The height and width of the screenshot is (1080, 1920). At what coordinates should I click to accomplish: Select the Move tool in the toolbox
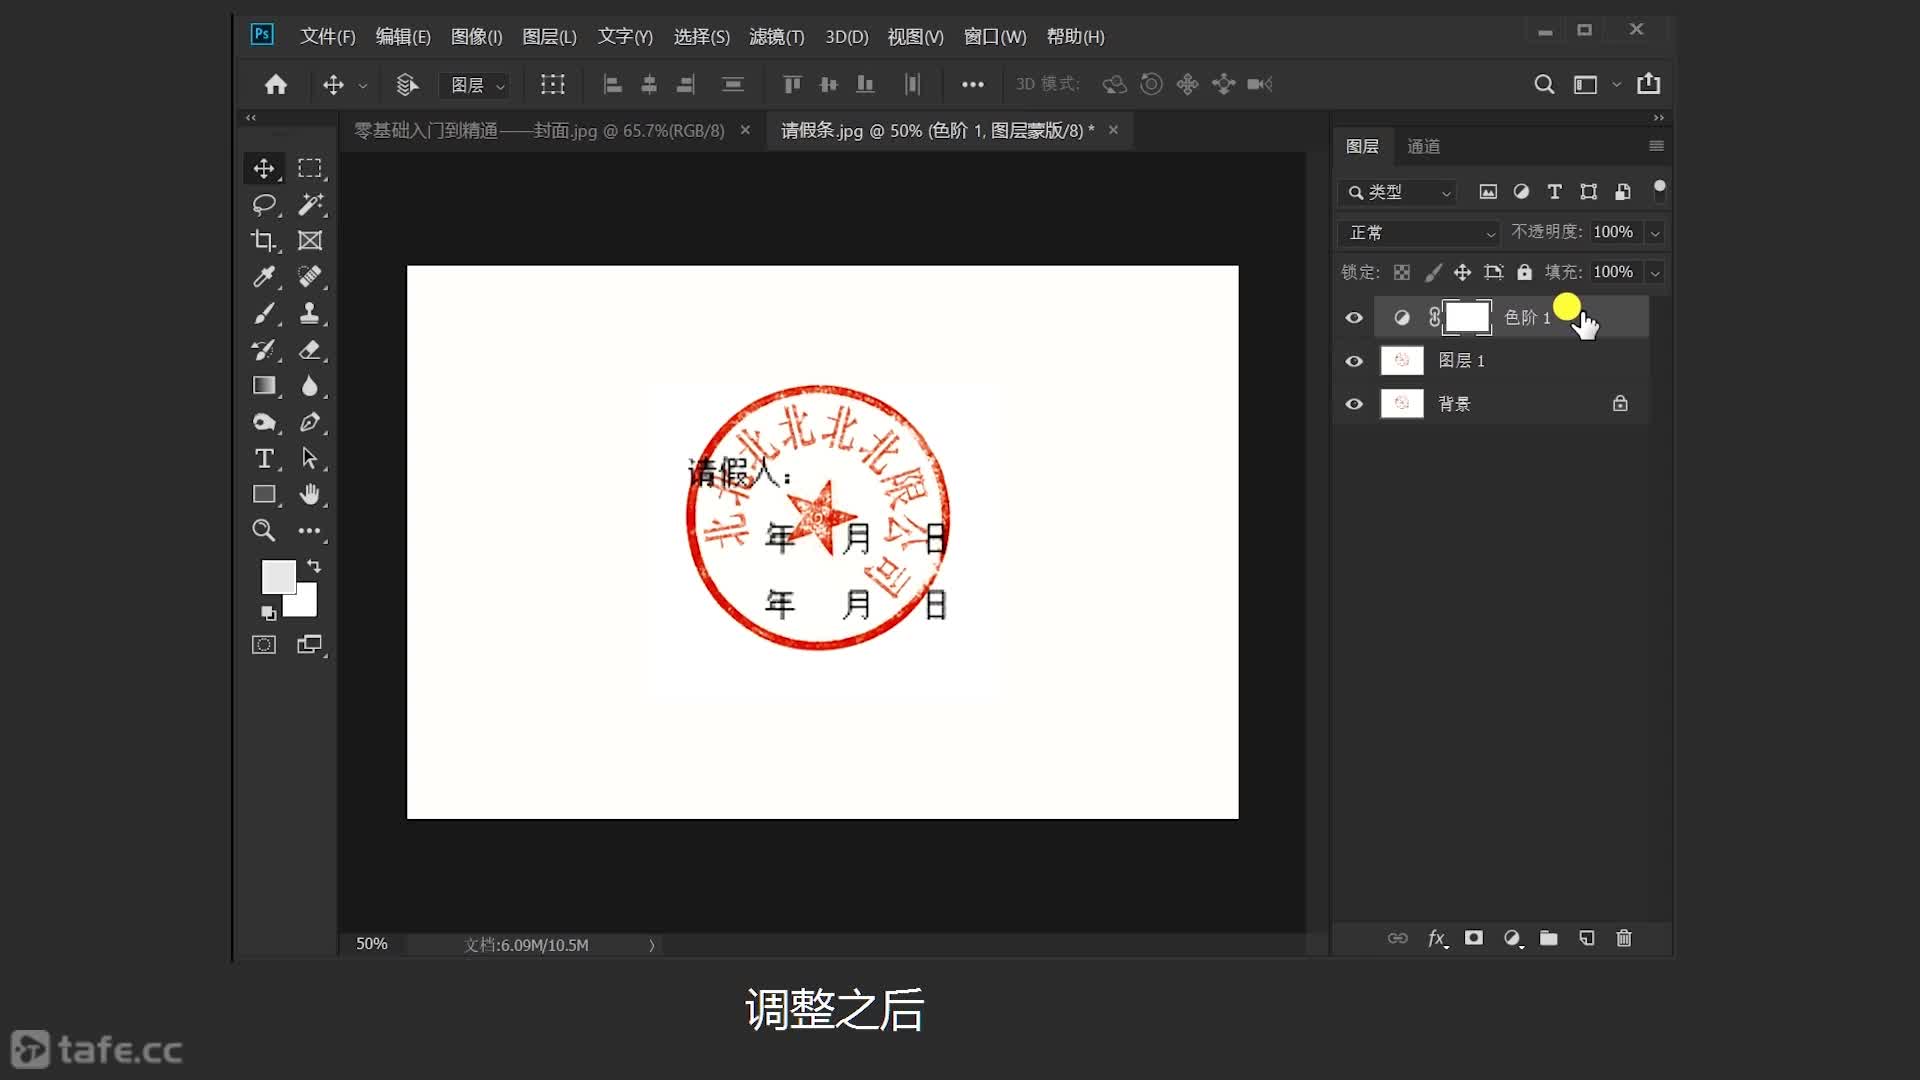coord(264,168)
